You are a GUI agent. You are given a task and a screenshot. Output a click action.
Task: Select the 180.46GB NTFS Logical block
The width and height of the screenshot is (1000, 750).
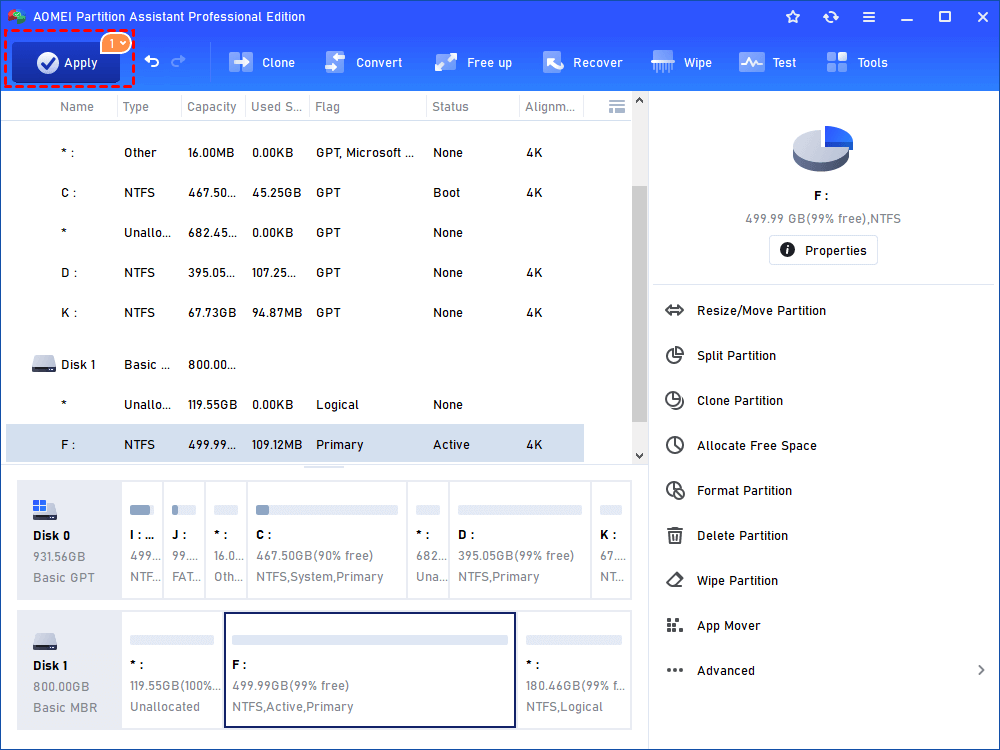[574, 670]
